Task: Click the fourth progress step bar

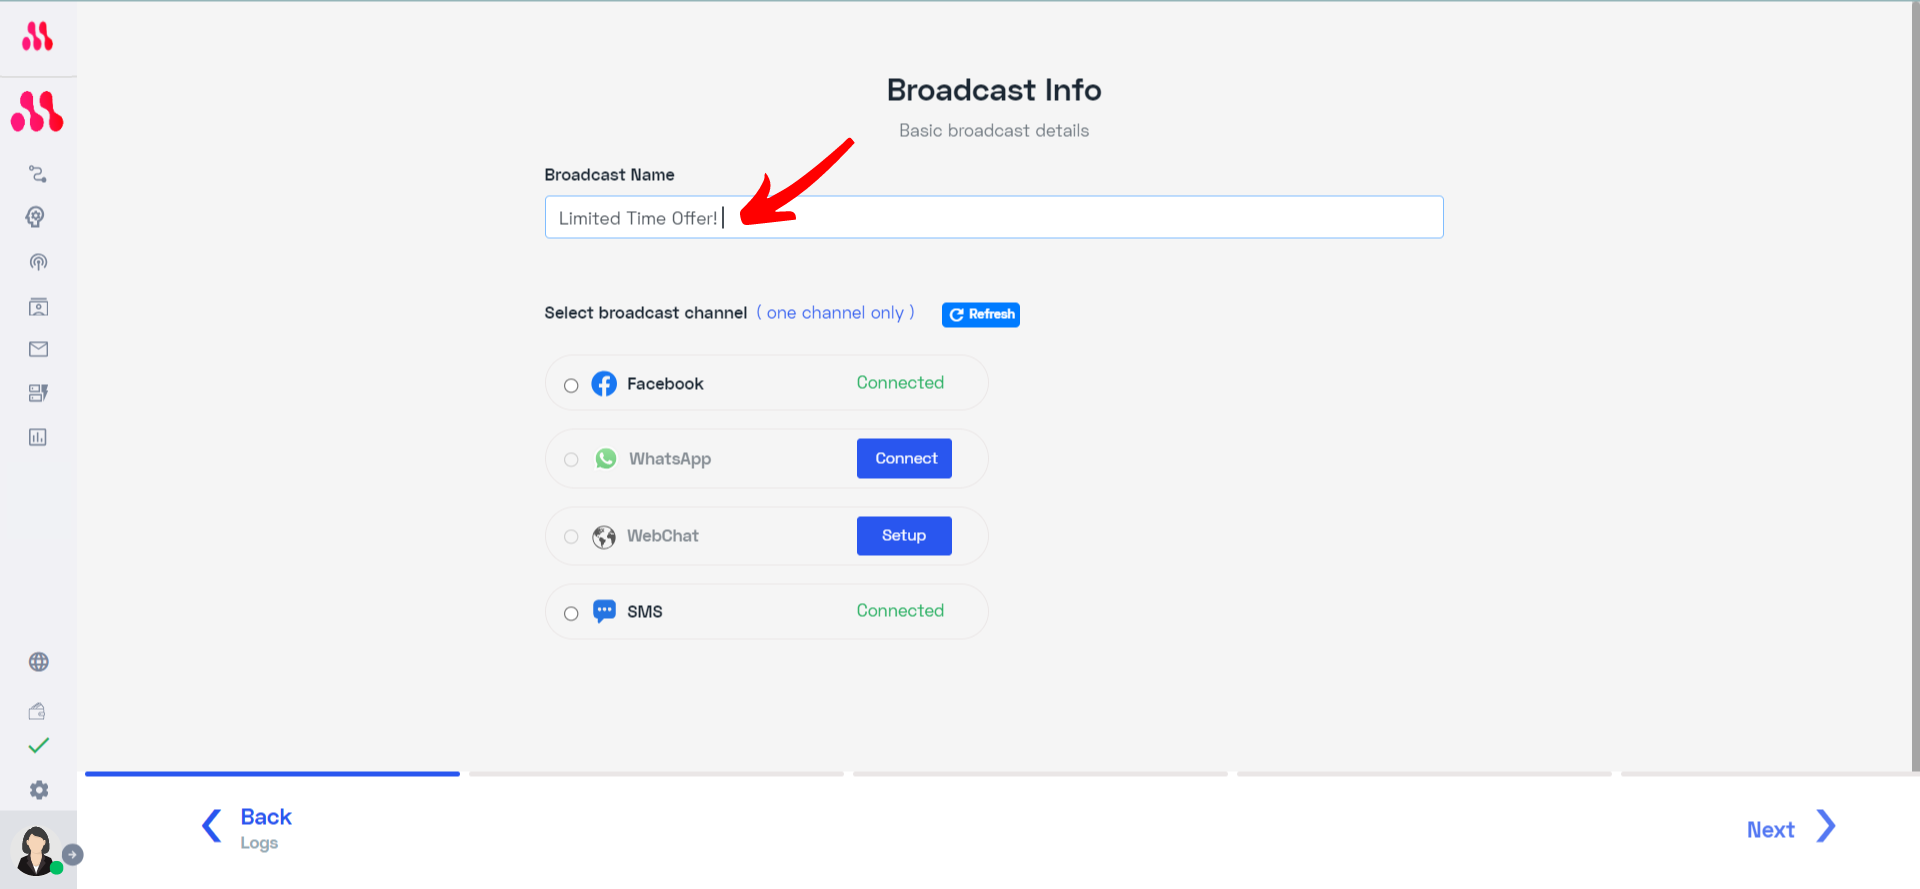Action: tap(1424, 774)
